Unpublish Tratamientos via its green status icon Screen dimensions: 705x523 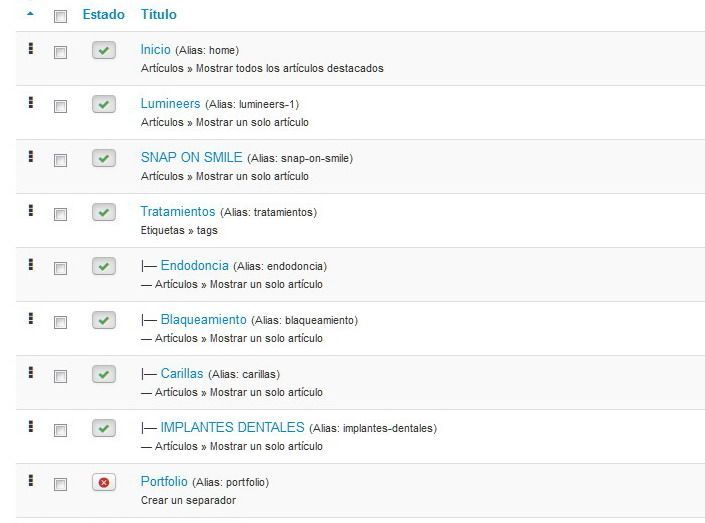(104, 212)
